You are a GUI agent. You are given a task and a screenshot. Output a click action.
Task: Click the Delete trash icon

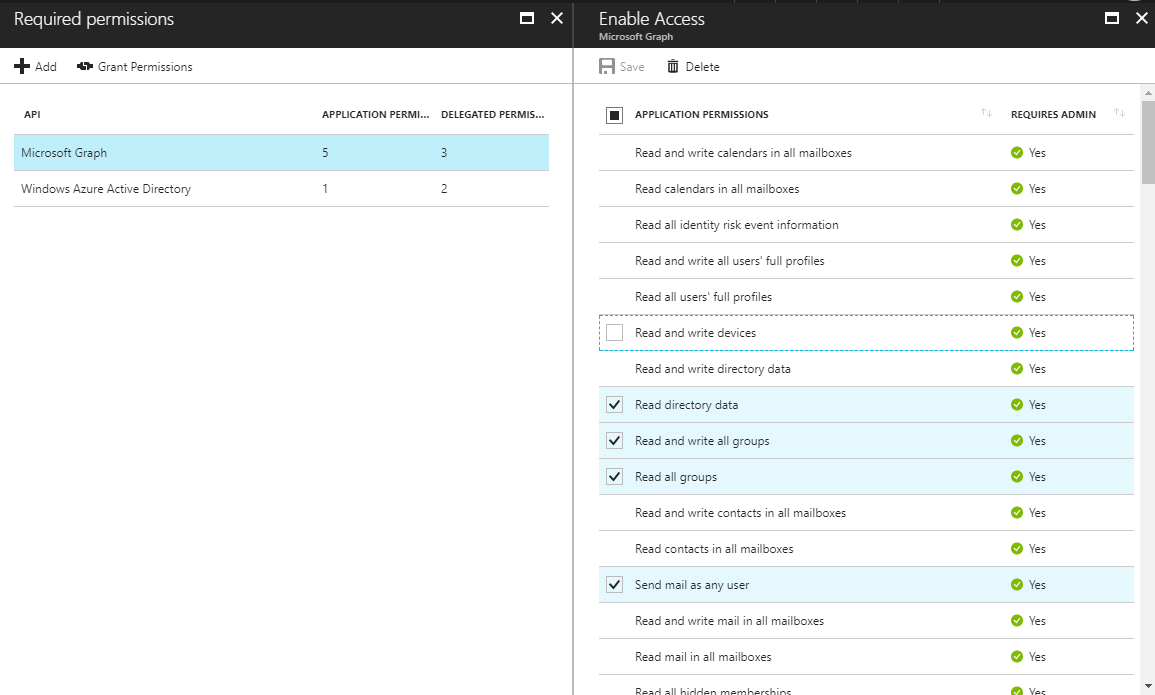tap(673, 67)
